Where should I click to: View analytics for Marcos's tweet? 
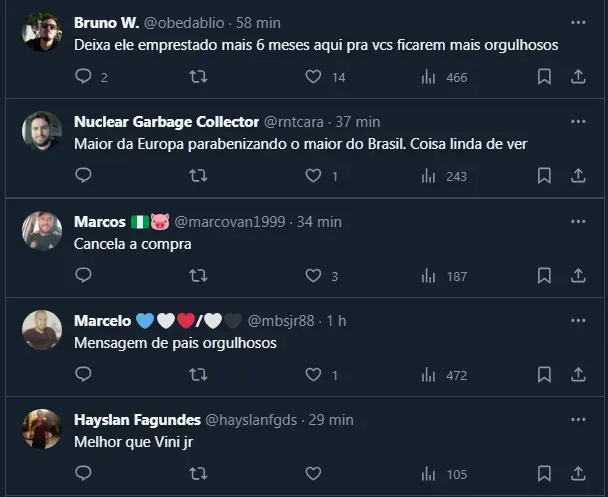428,275
